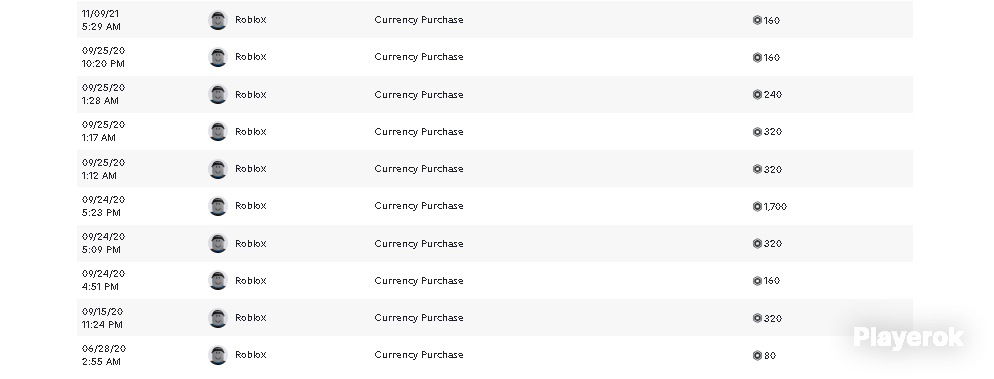Image resolution: width=994 pixels, height=379 pixels.
Task: Click the Robux icon next to 240
Action: point(757,94)
